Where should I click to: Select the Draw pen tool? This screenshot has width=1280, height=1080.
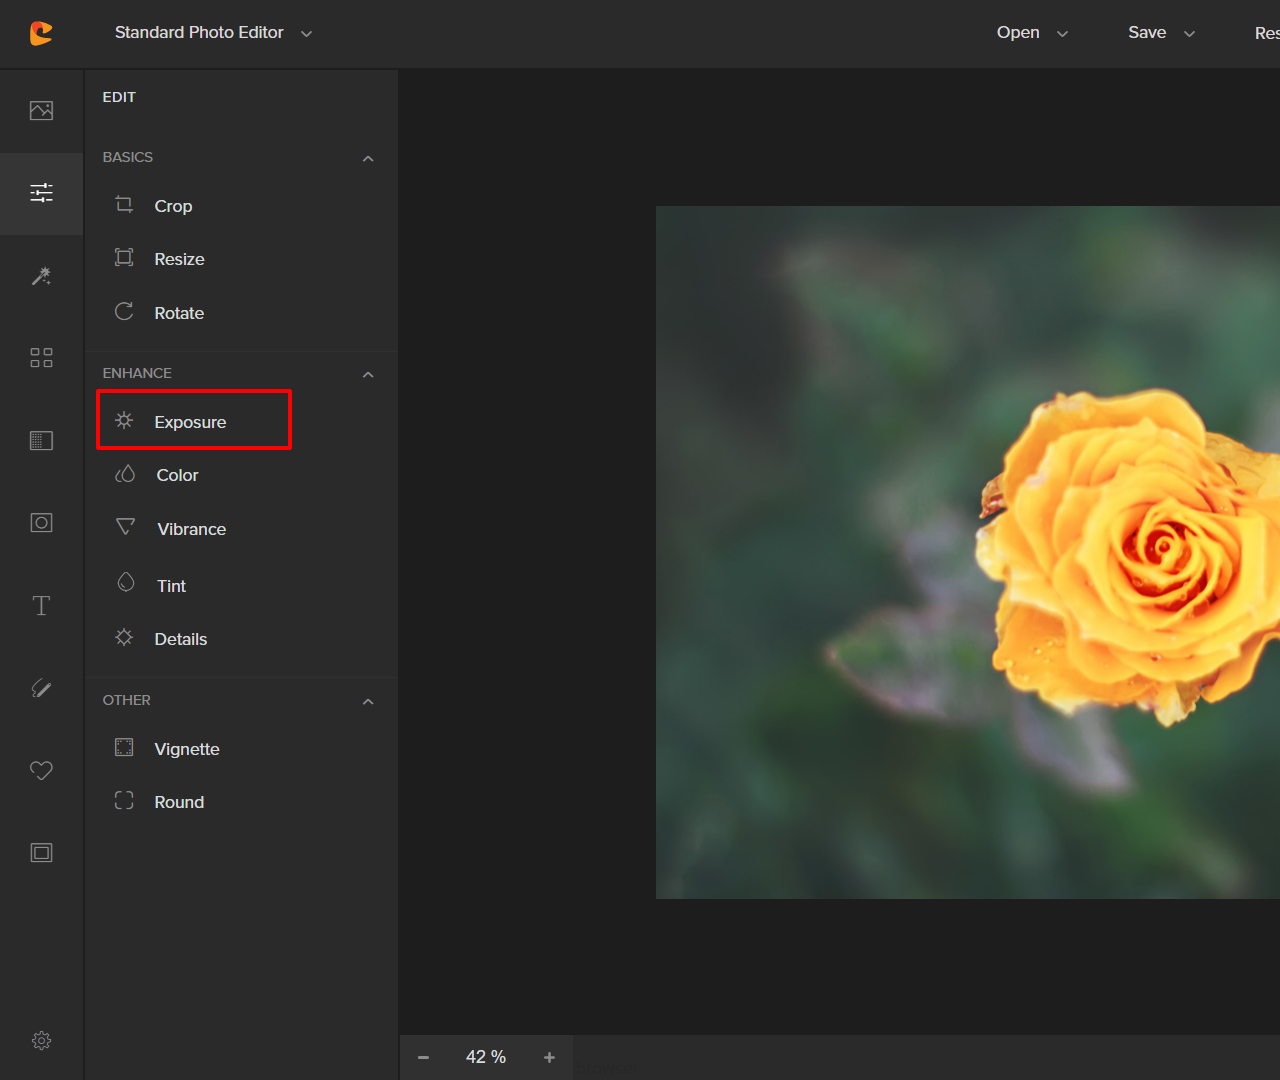point(41,687)
